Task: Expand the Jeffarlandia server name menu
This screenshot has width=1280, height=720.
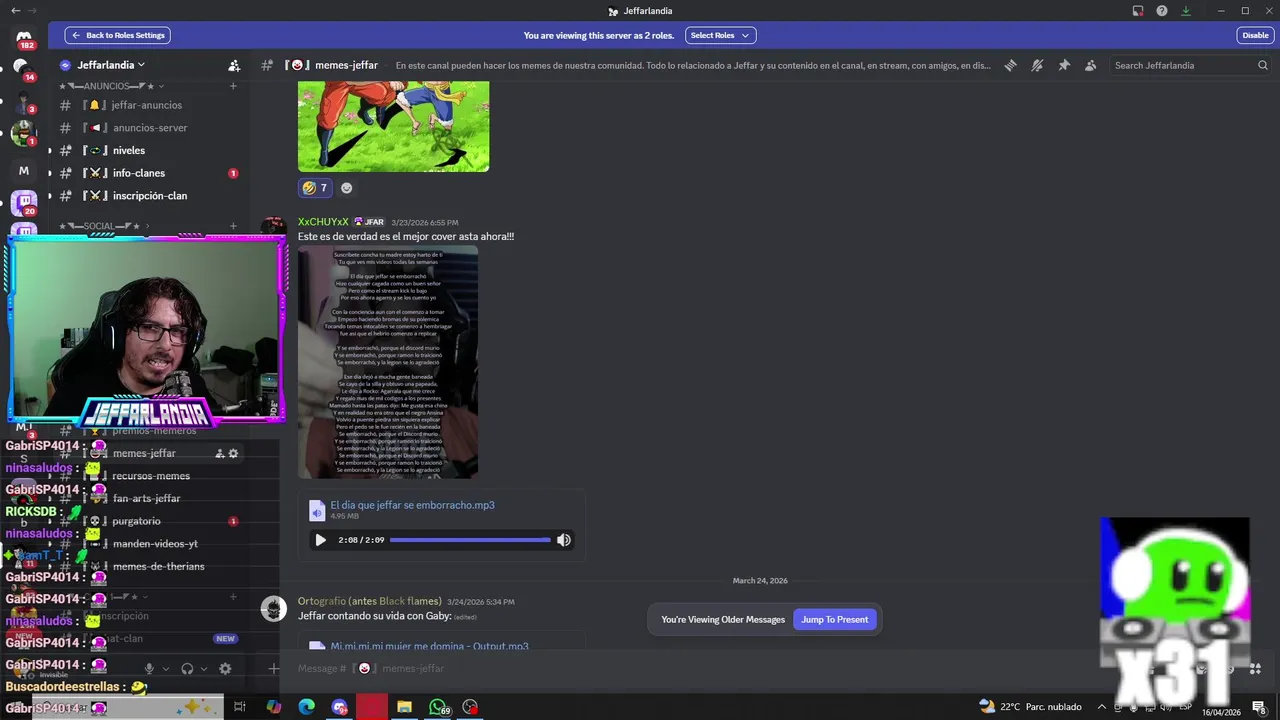Action: [x=110, y=65]
